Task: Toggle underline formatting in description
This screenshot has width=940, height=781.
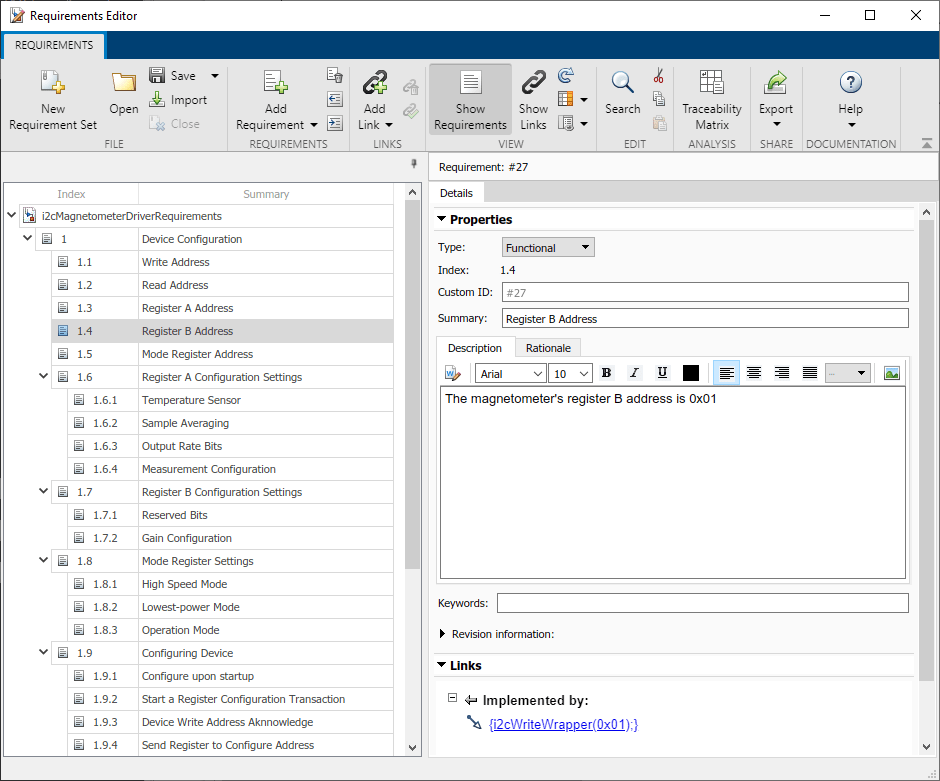Action: [662, 373]
